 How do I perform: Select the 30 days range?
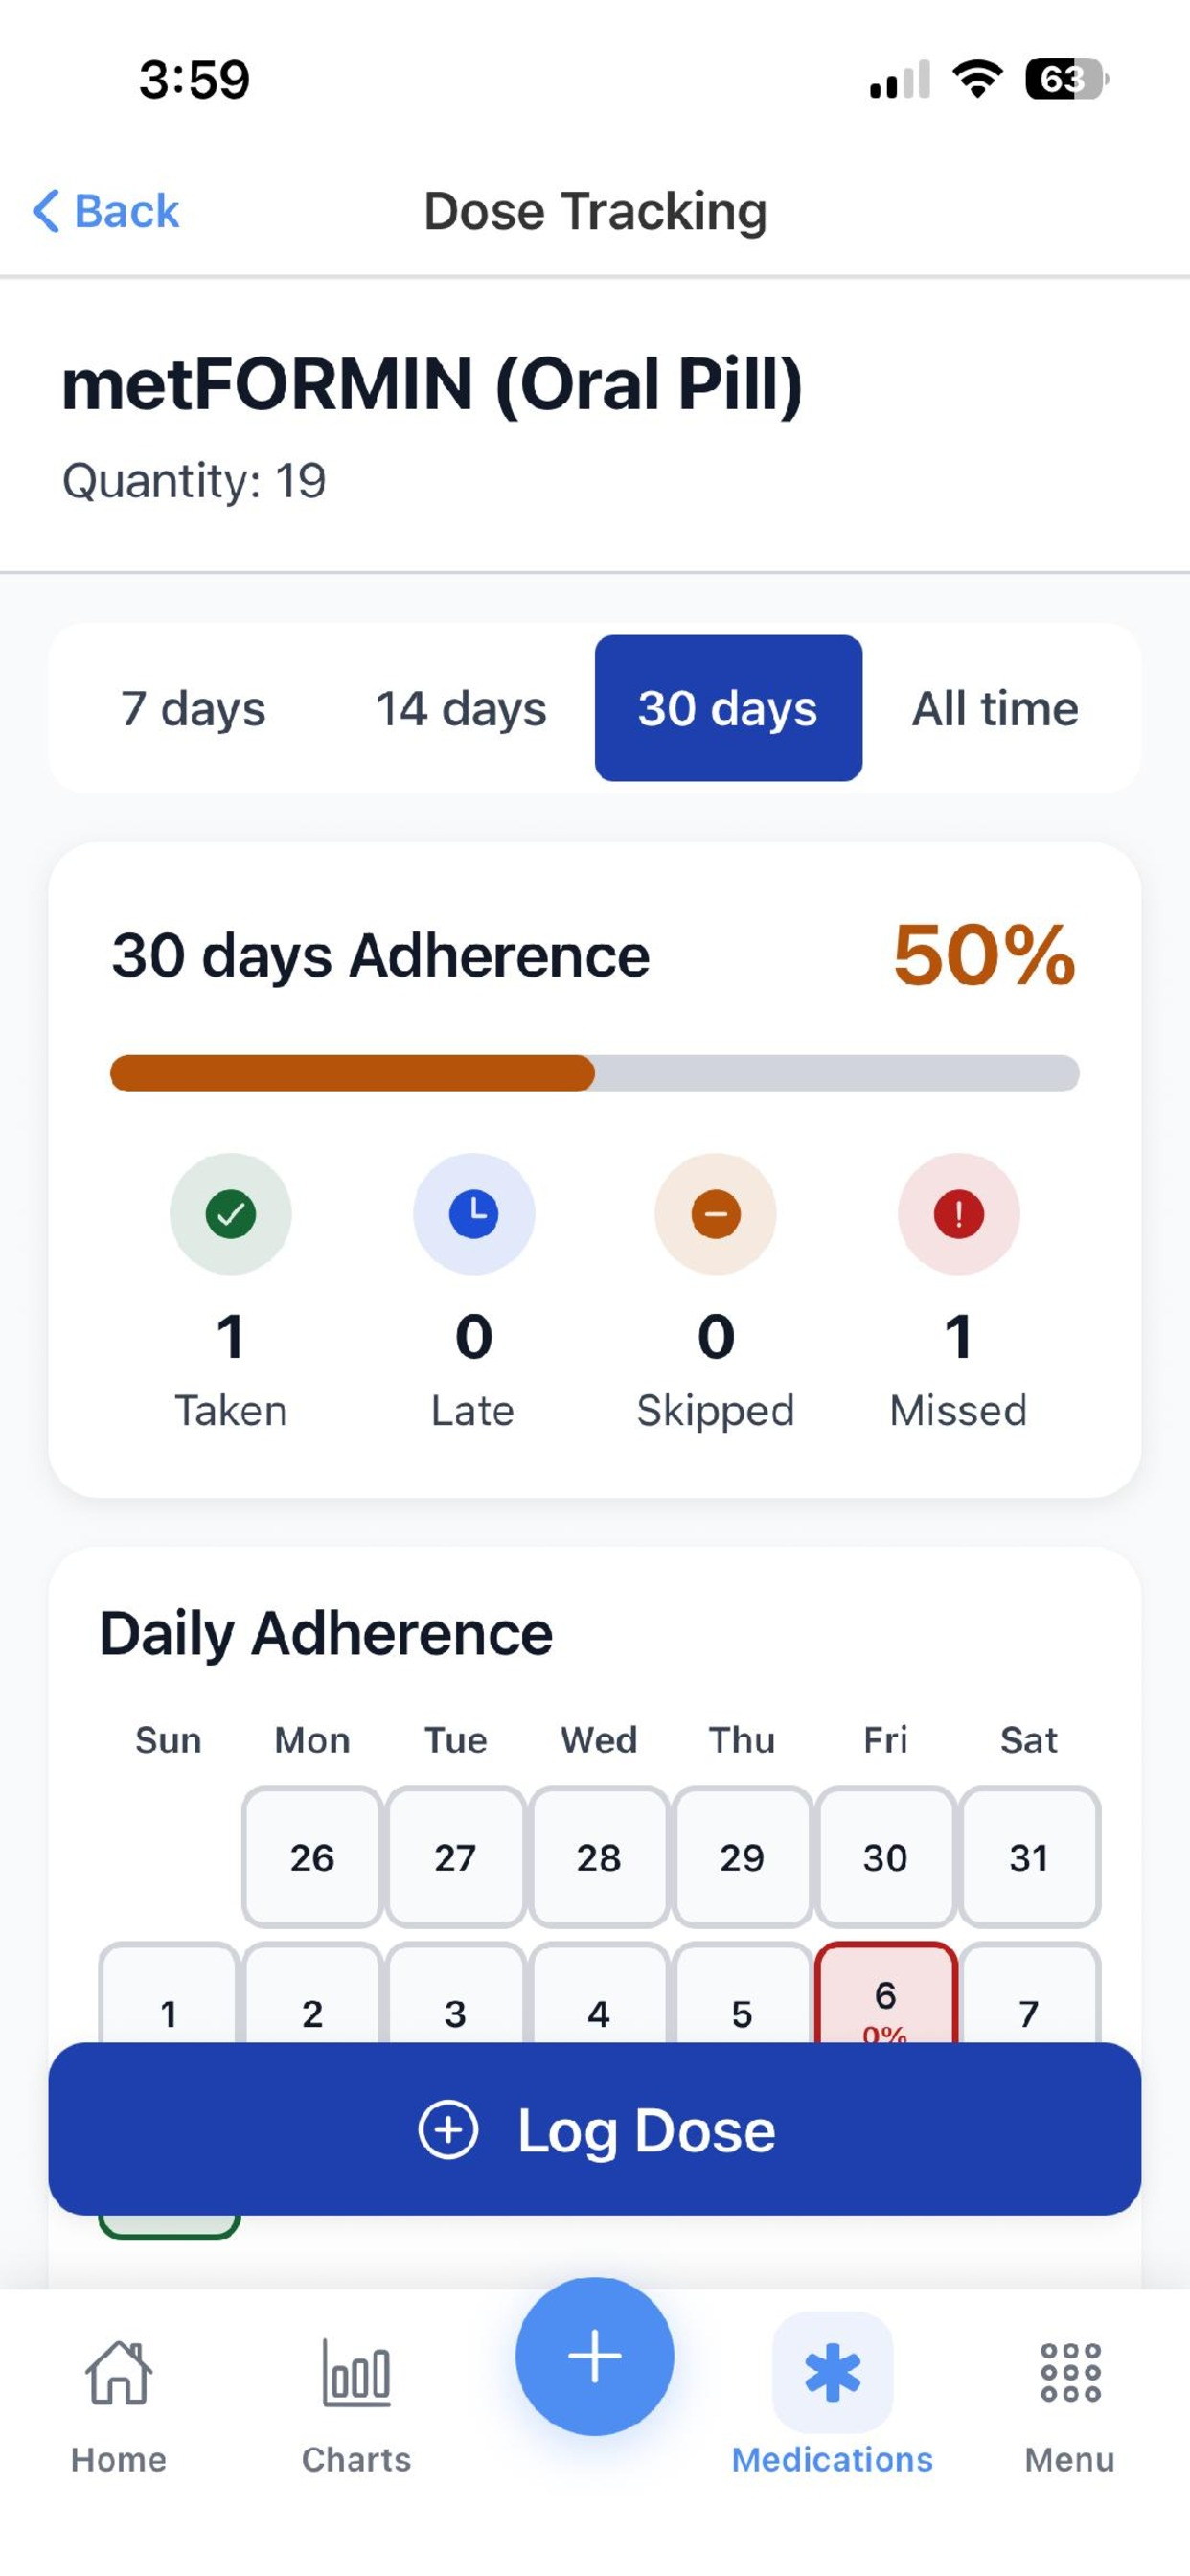coord(728,708)
